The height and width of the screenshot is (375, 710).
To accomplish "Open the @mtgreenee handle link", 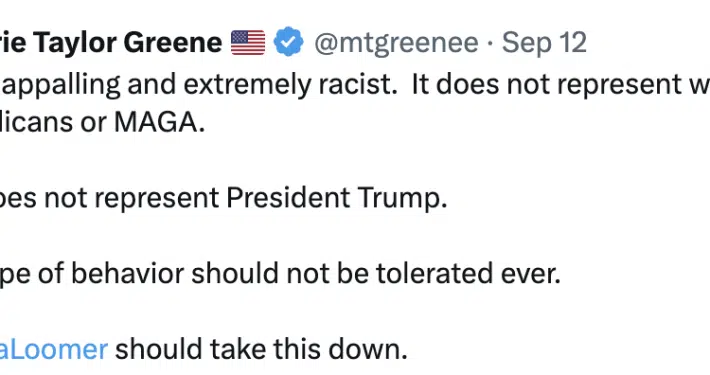I will tap(396, 43).
